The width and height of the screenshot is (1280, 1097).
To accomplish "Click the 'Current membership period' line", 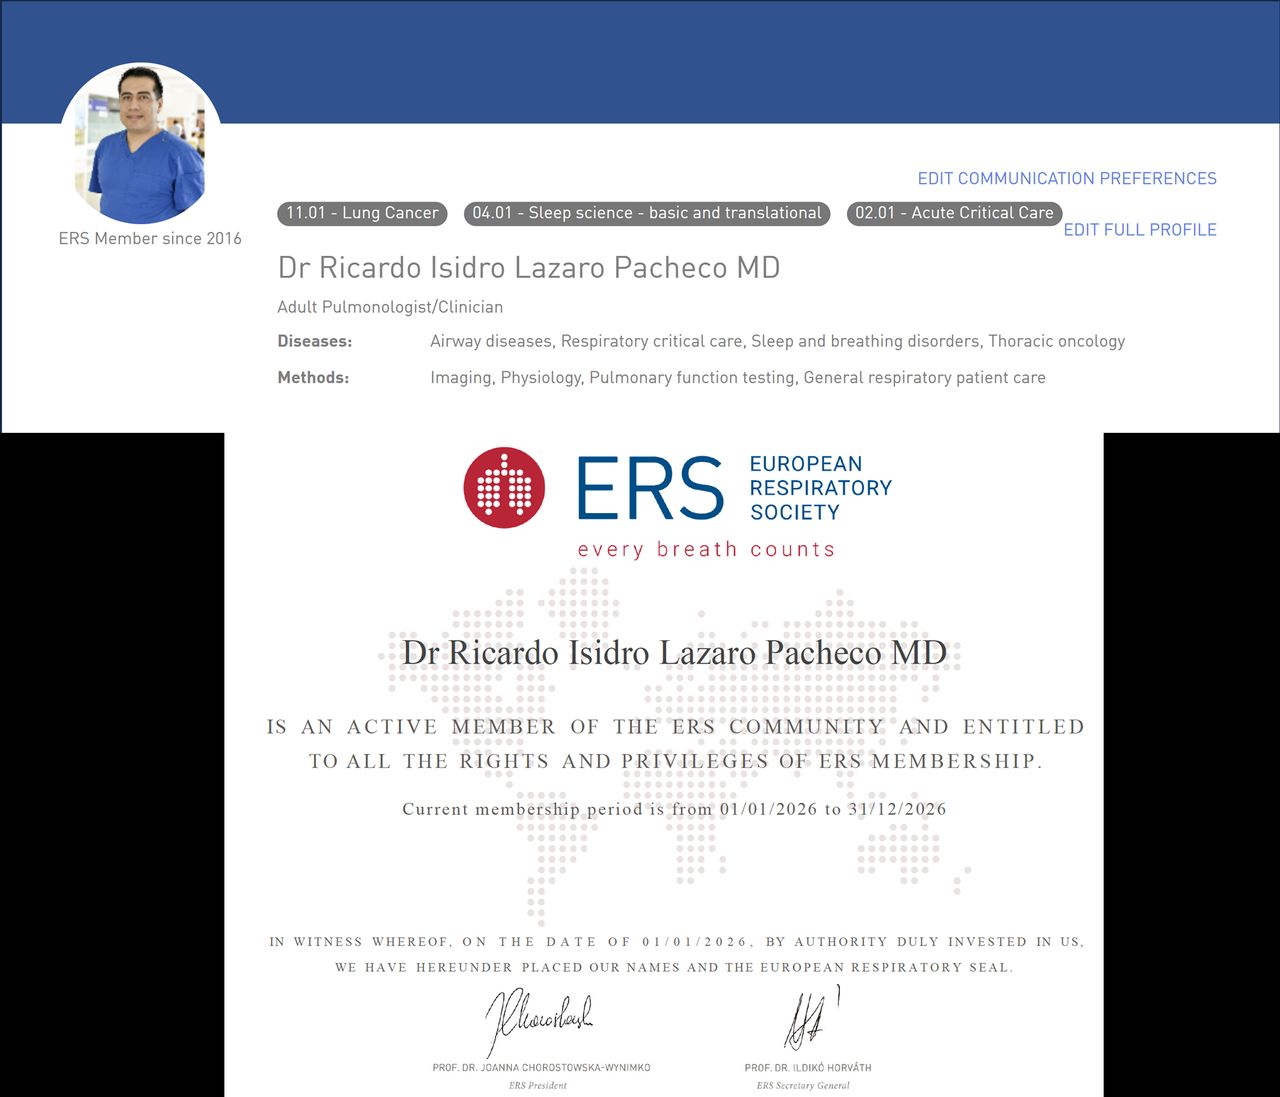I will pyautogui.click(x=674, y=809).
